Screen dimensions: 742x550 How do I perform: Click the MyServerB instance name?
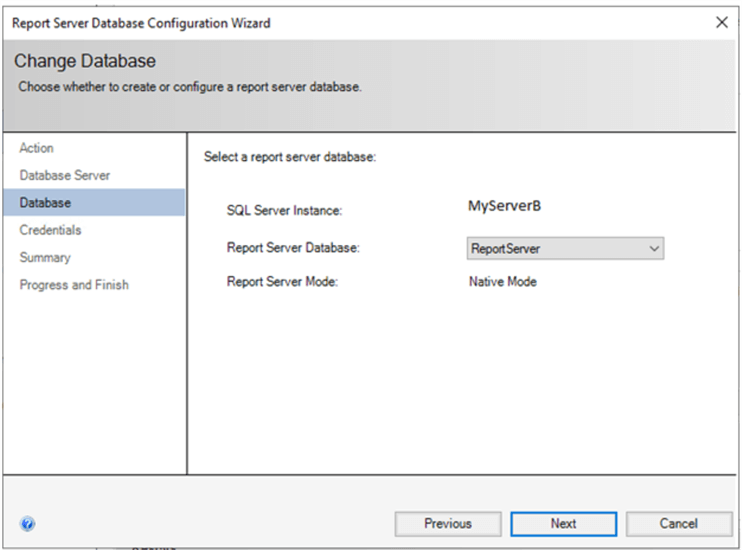505,207
